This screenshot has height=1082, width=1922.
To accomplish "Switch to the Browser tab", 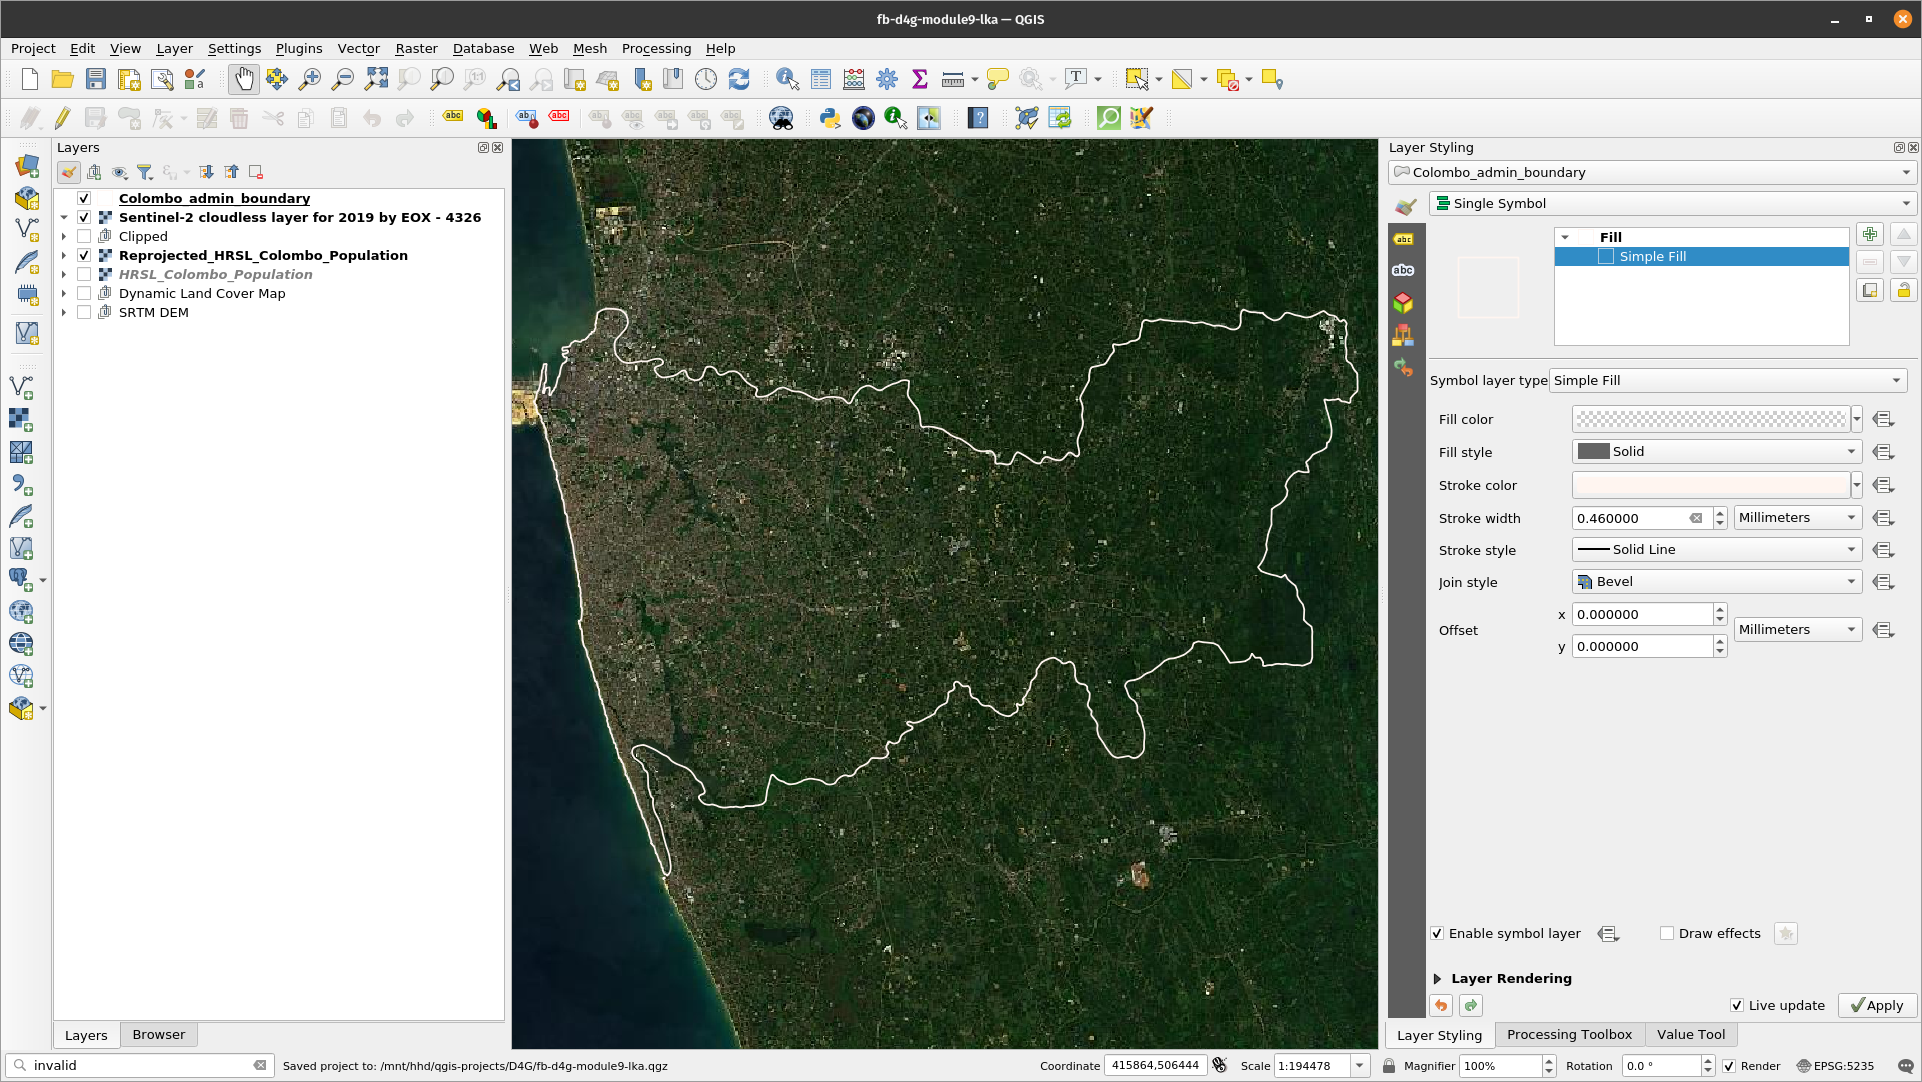I will tap(159, 1035).
